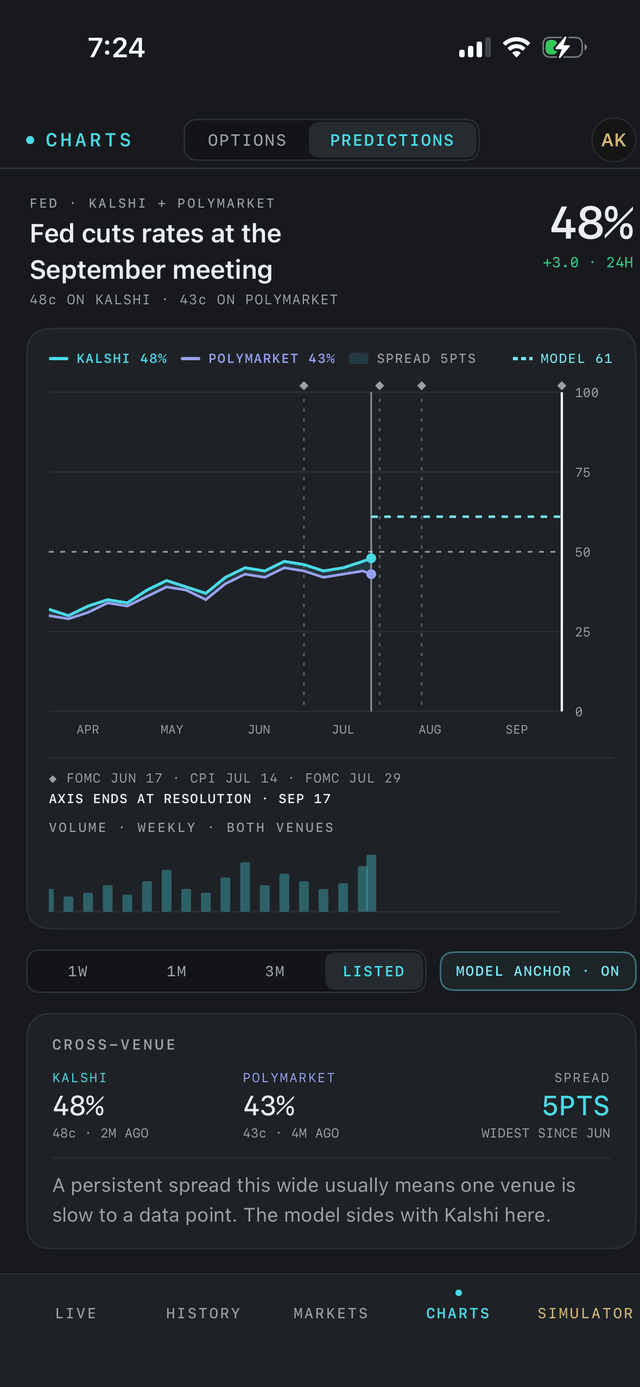
Task: Select the 1M time range
Action: 177,971
